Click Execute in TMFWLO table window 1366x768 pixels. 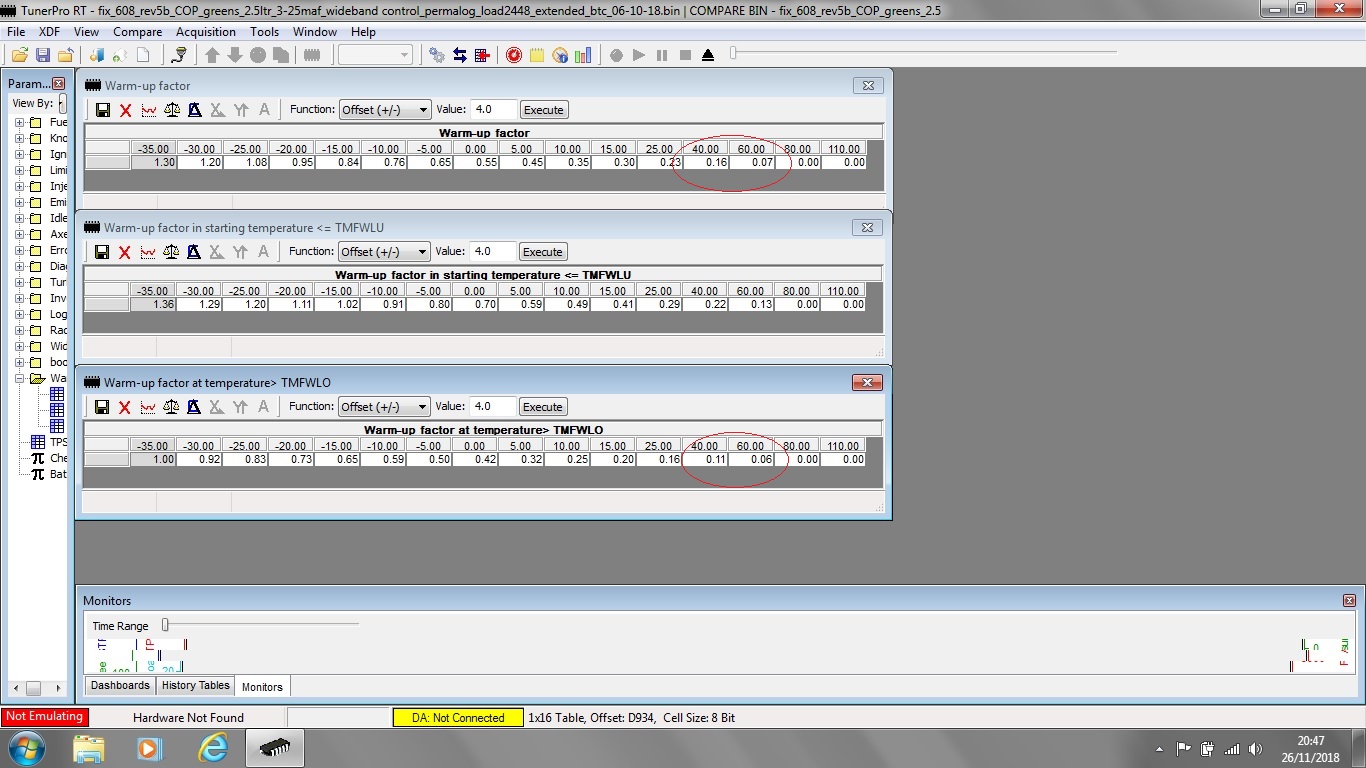coord(543,407)
